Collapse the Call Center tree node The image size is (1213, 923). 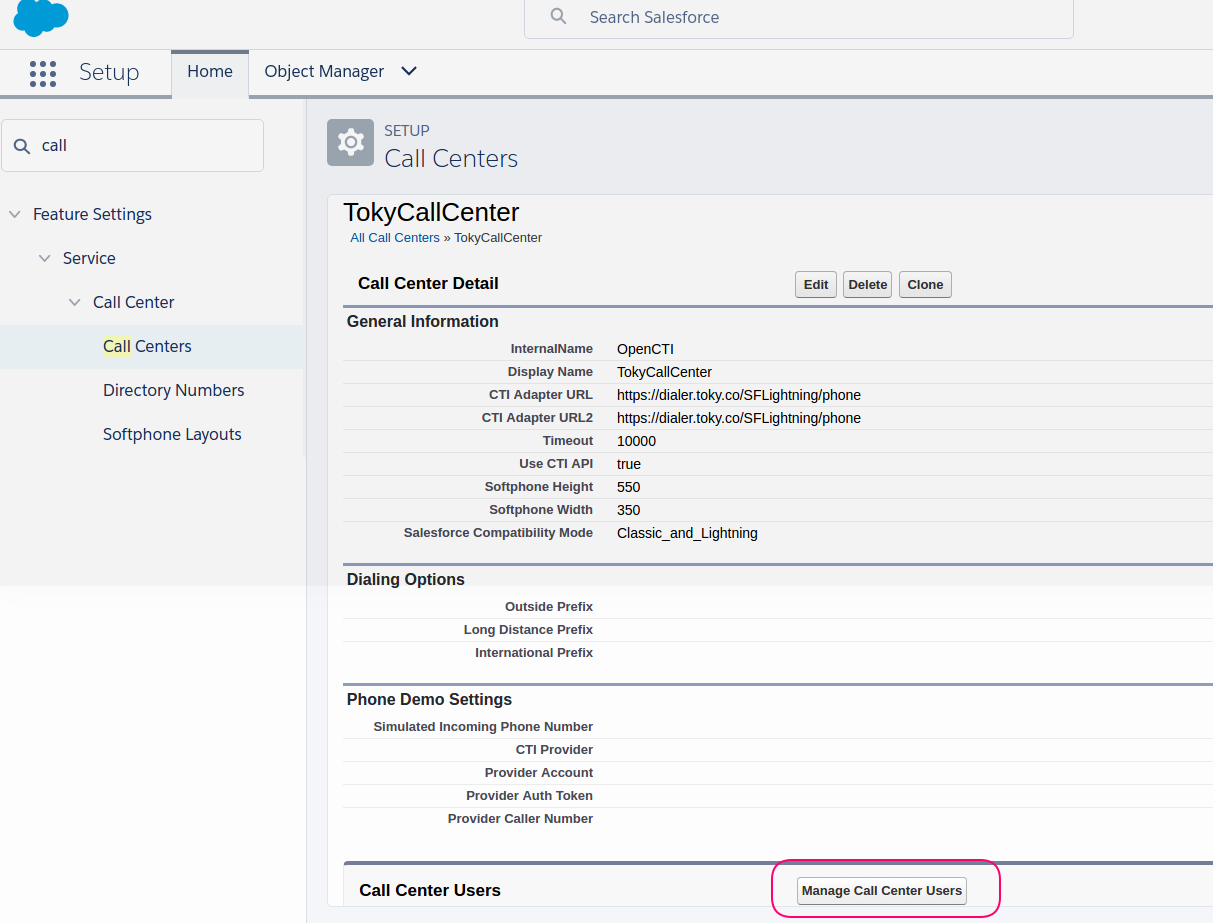click(75, 302)
